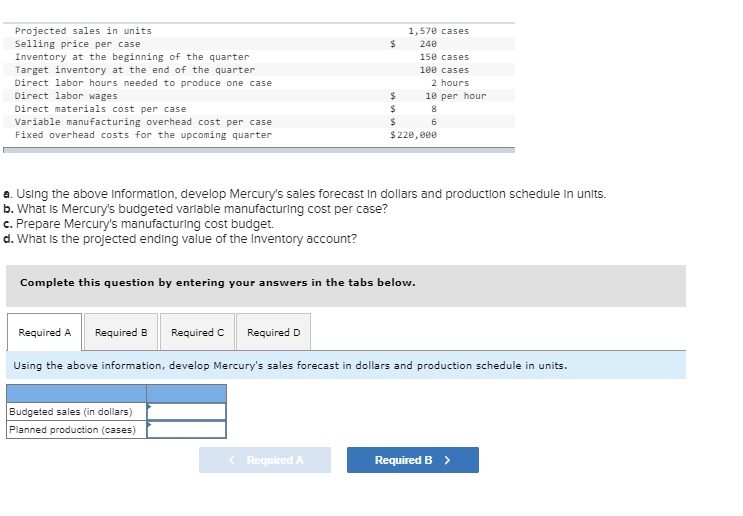Click the Planned production (cases) input field
Screen dimensions: 743x516
pos(186,430)
